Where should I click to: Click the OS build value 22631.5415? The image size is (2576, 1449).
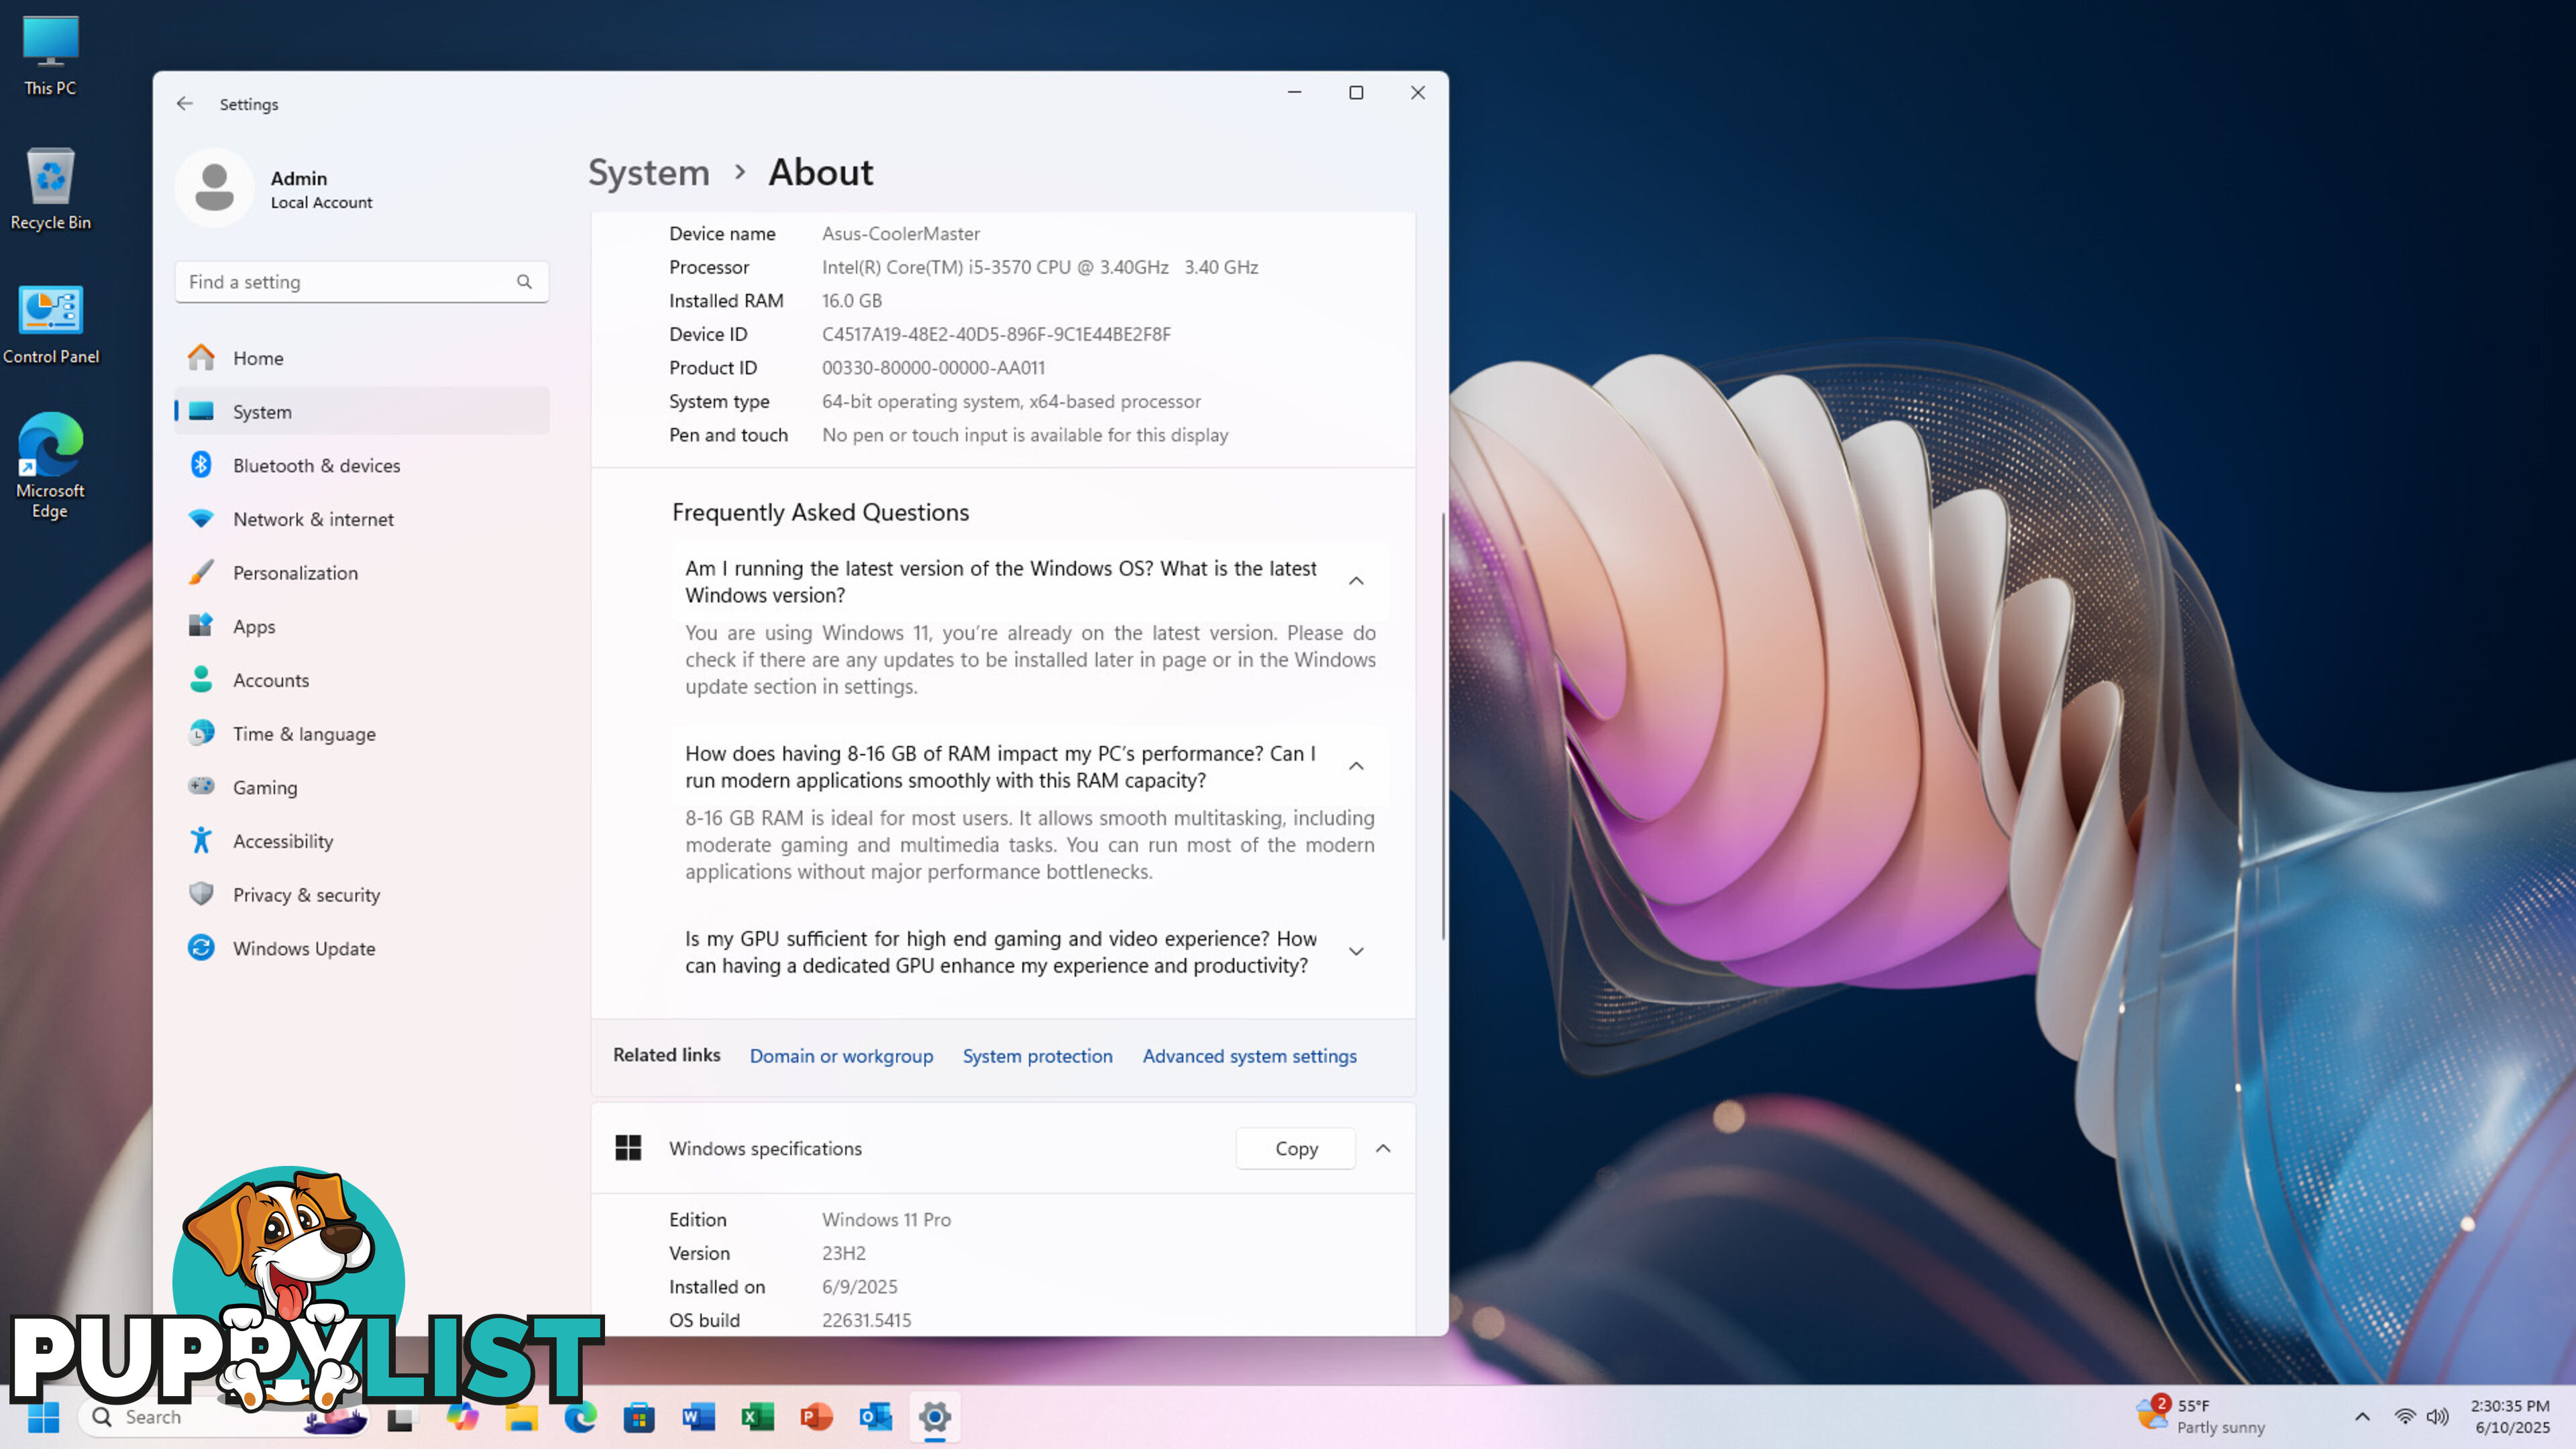pos(866,1320)
